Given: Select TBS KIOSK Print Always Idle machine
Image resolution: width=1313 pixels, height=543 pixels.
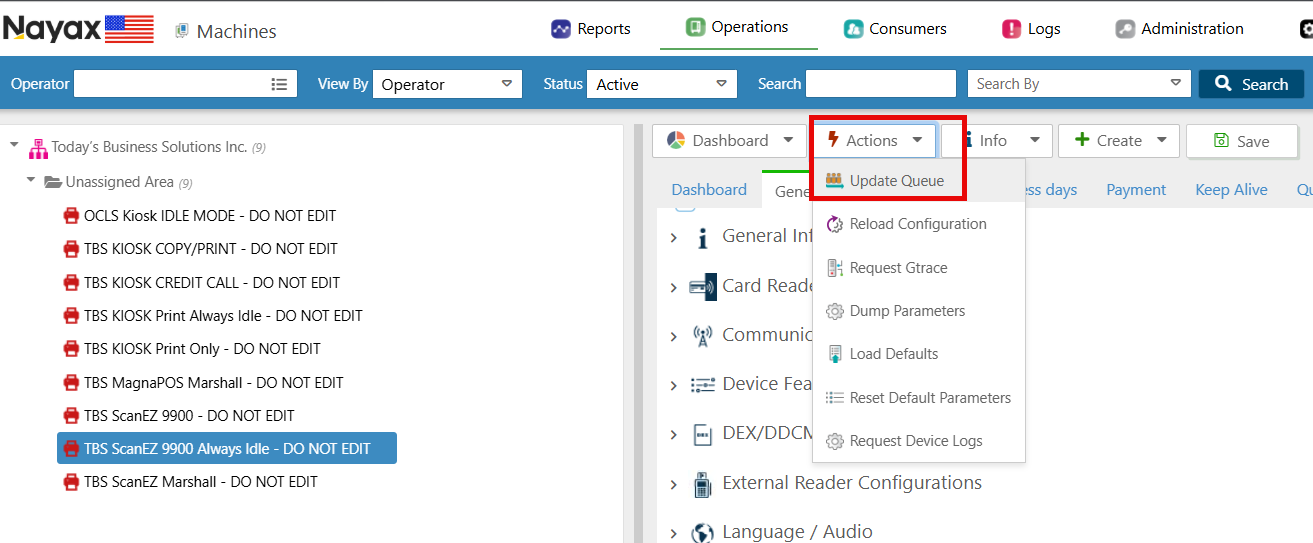Looking at the screenshot, I should 223,315.
